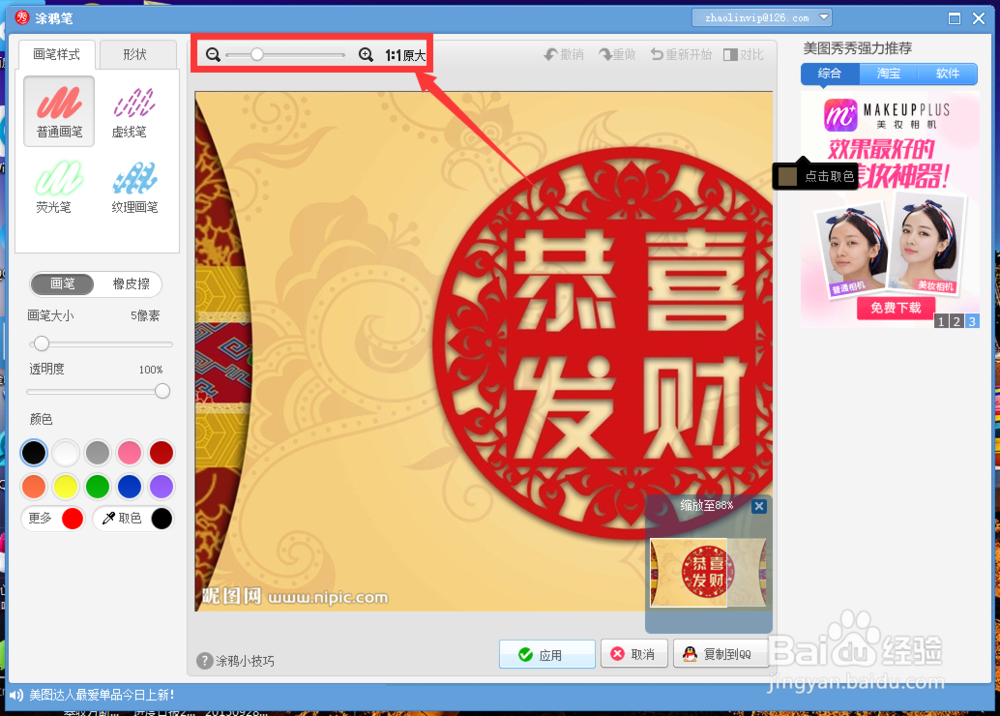Toggle the 对比 compare view
Viewport: 1000px width, 716px height.
coord(743,55)
